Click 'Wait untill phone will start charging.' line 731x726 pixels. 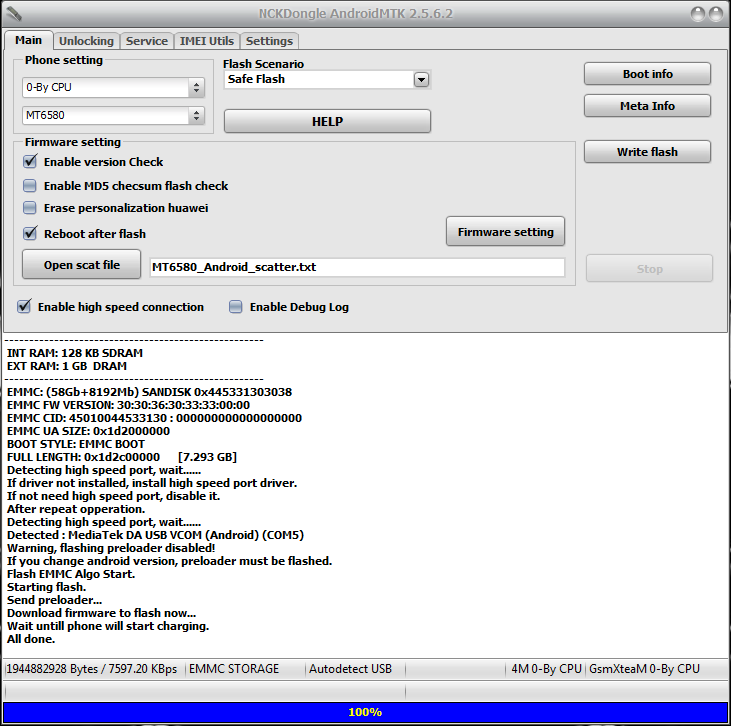(108, 626)
